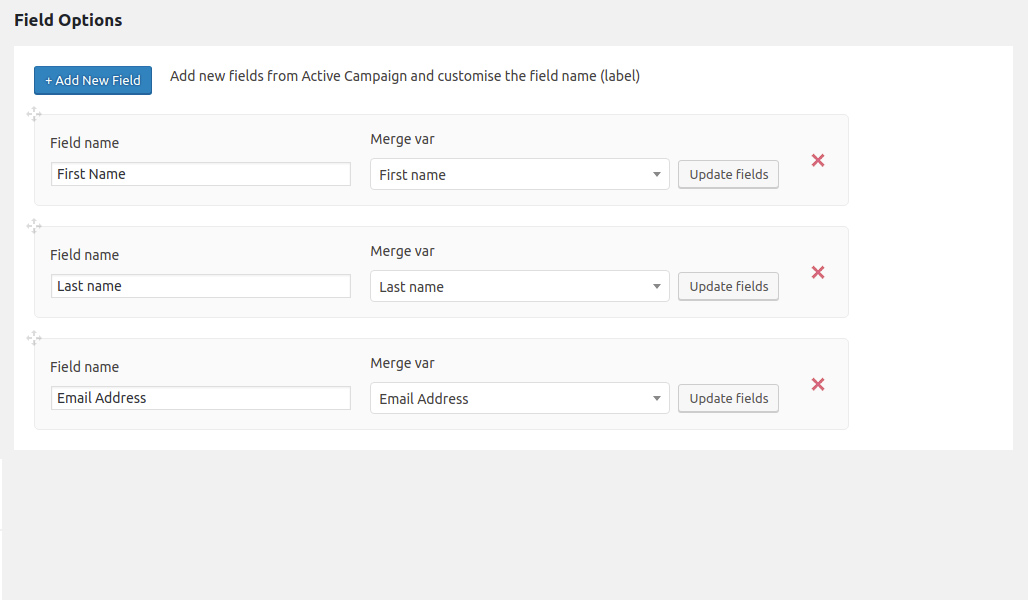
Task: Click the drag handle for Email Address row
Action: (x=34, y=339)
